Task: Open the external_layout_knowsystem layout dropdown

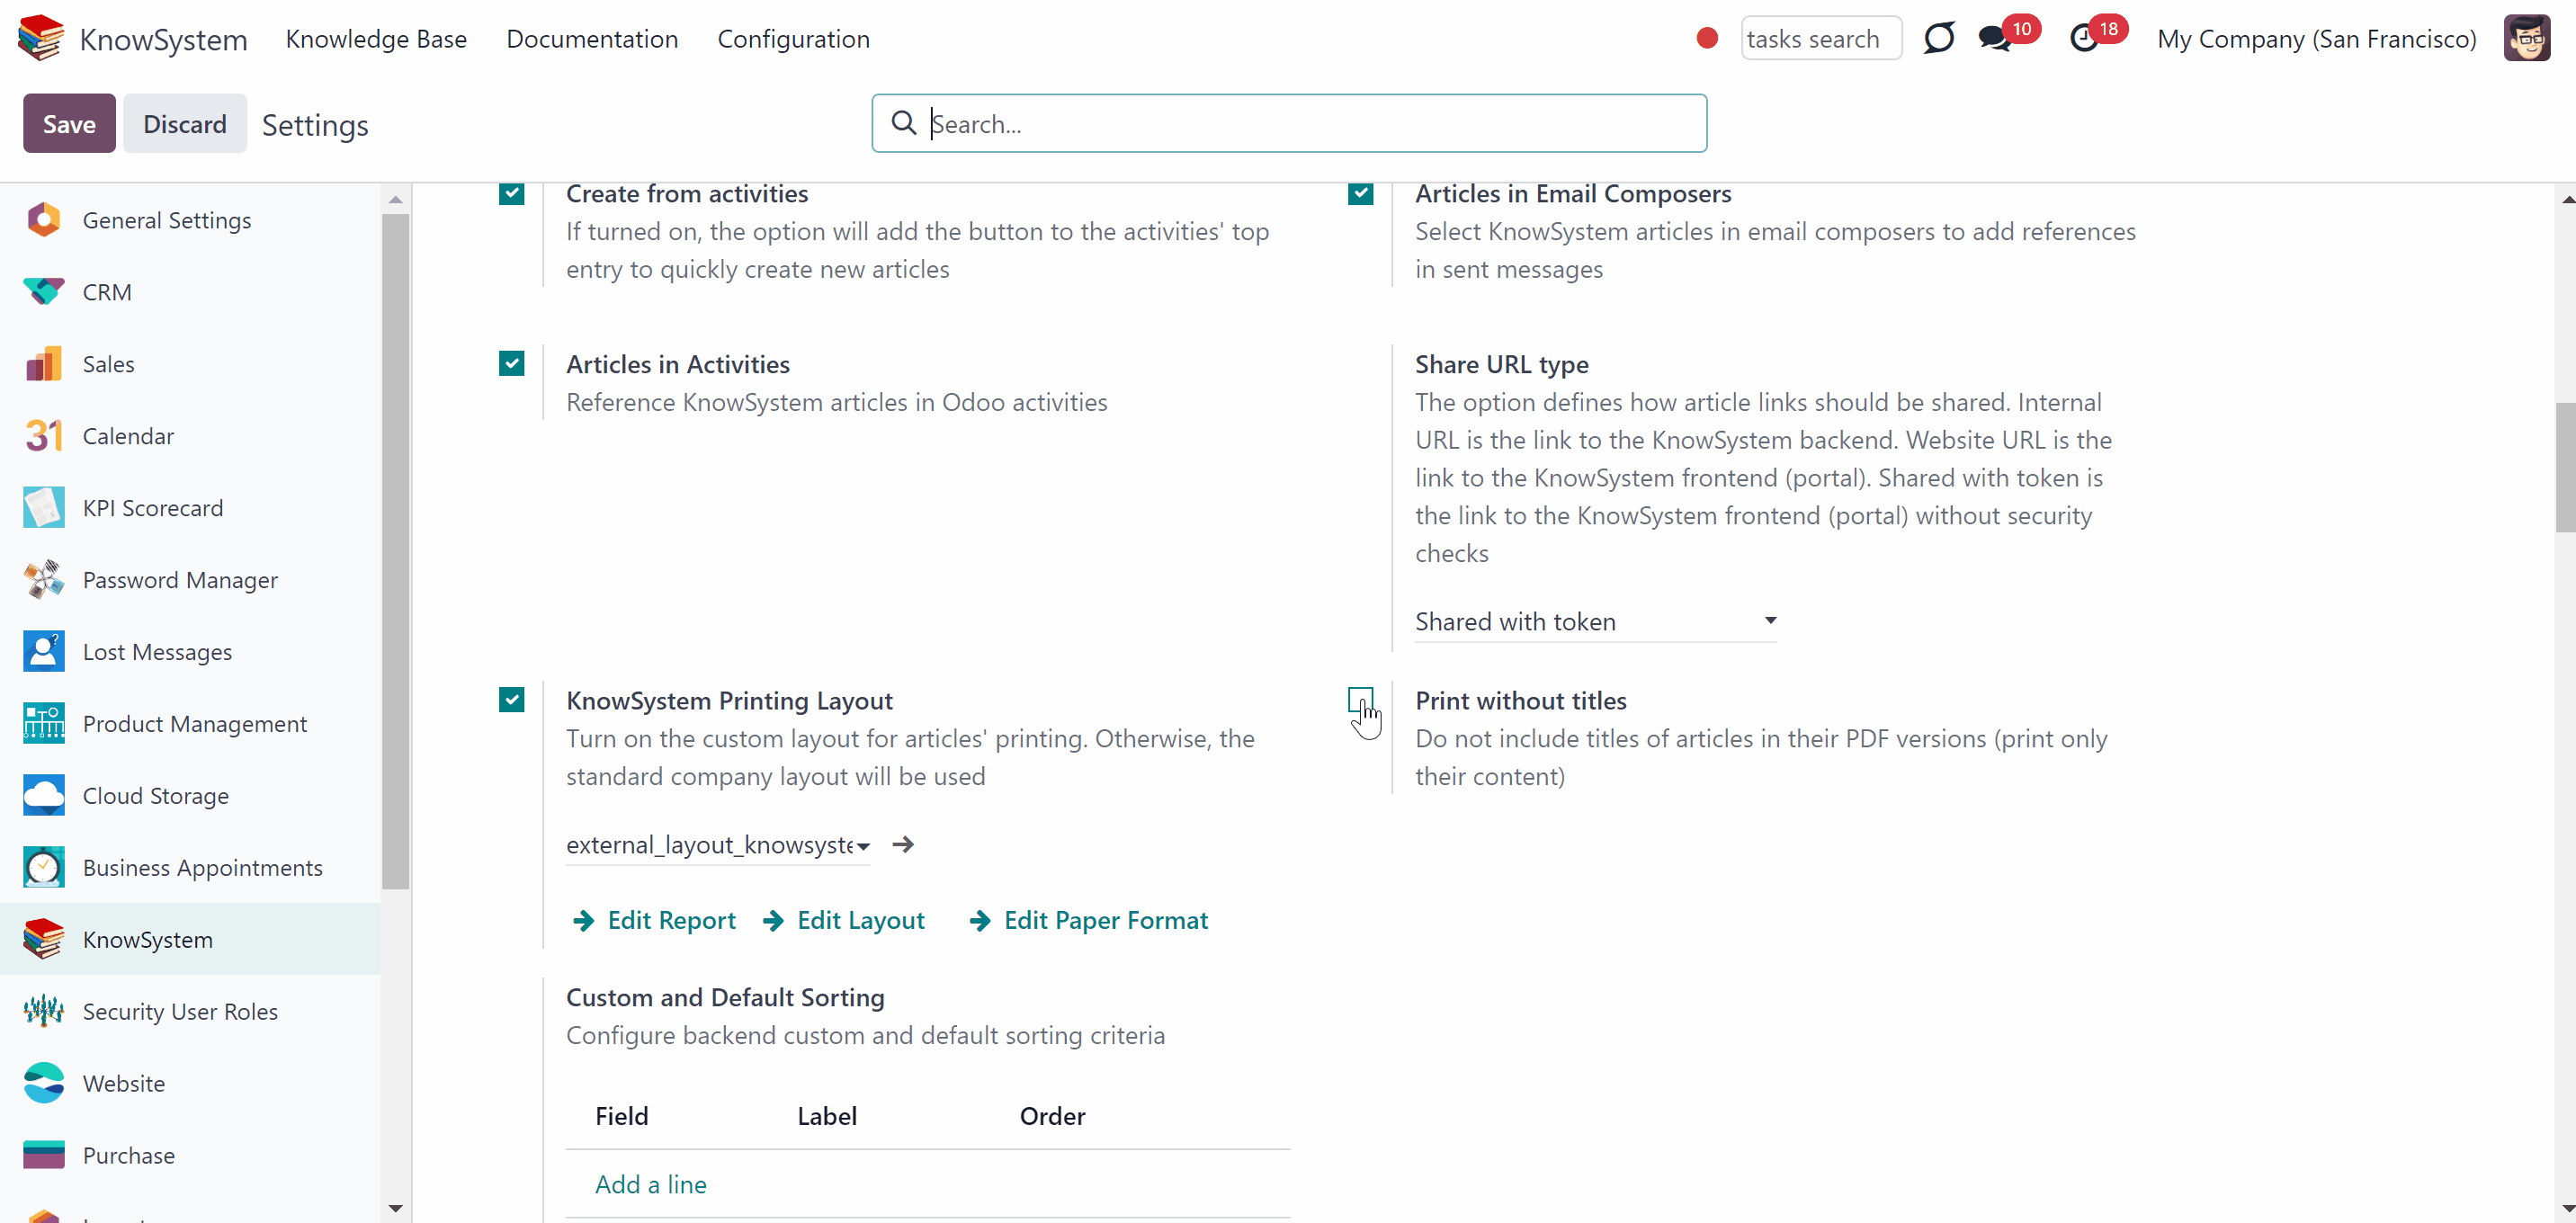Action: click(x=718, y=845)
